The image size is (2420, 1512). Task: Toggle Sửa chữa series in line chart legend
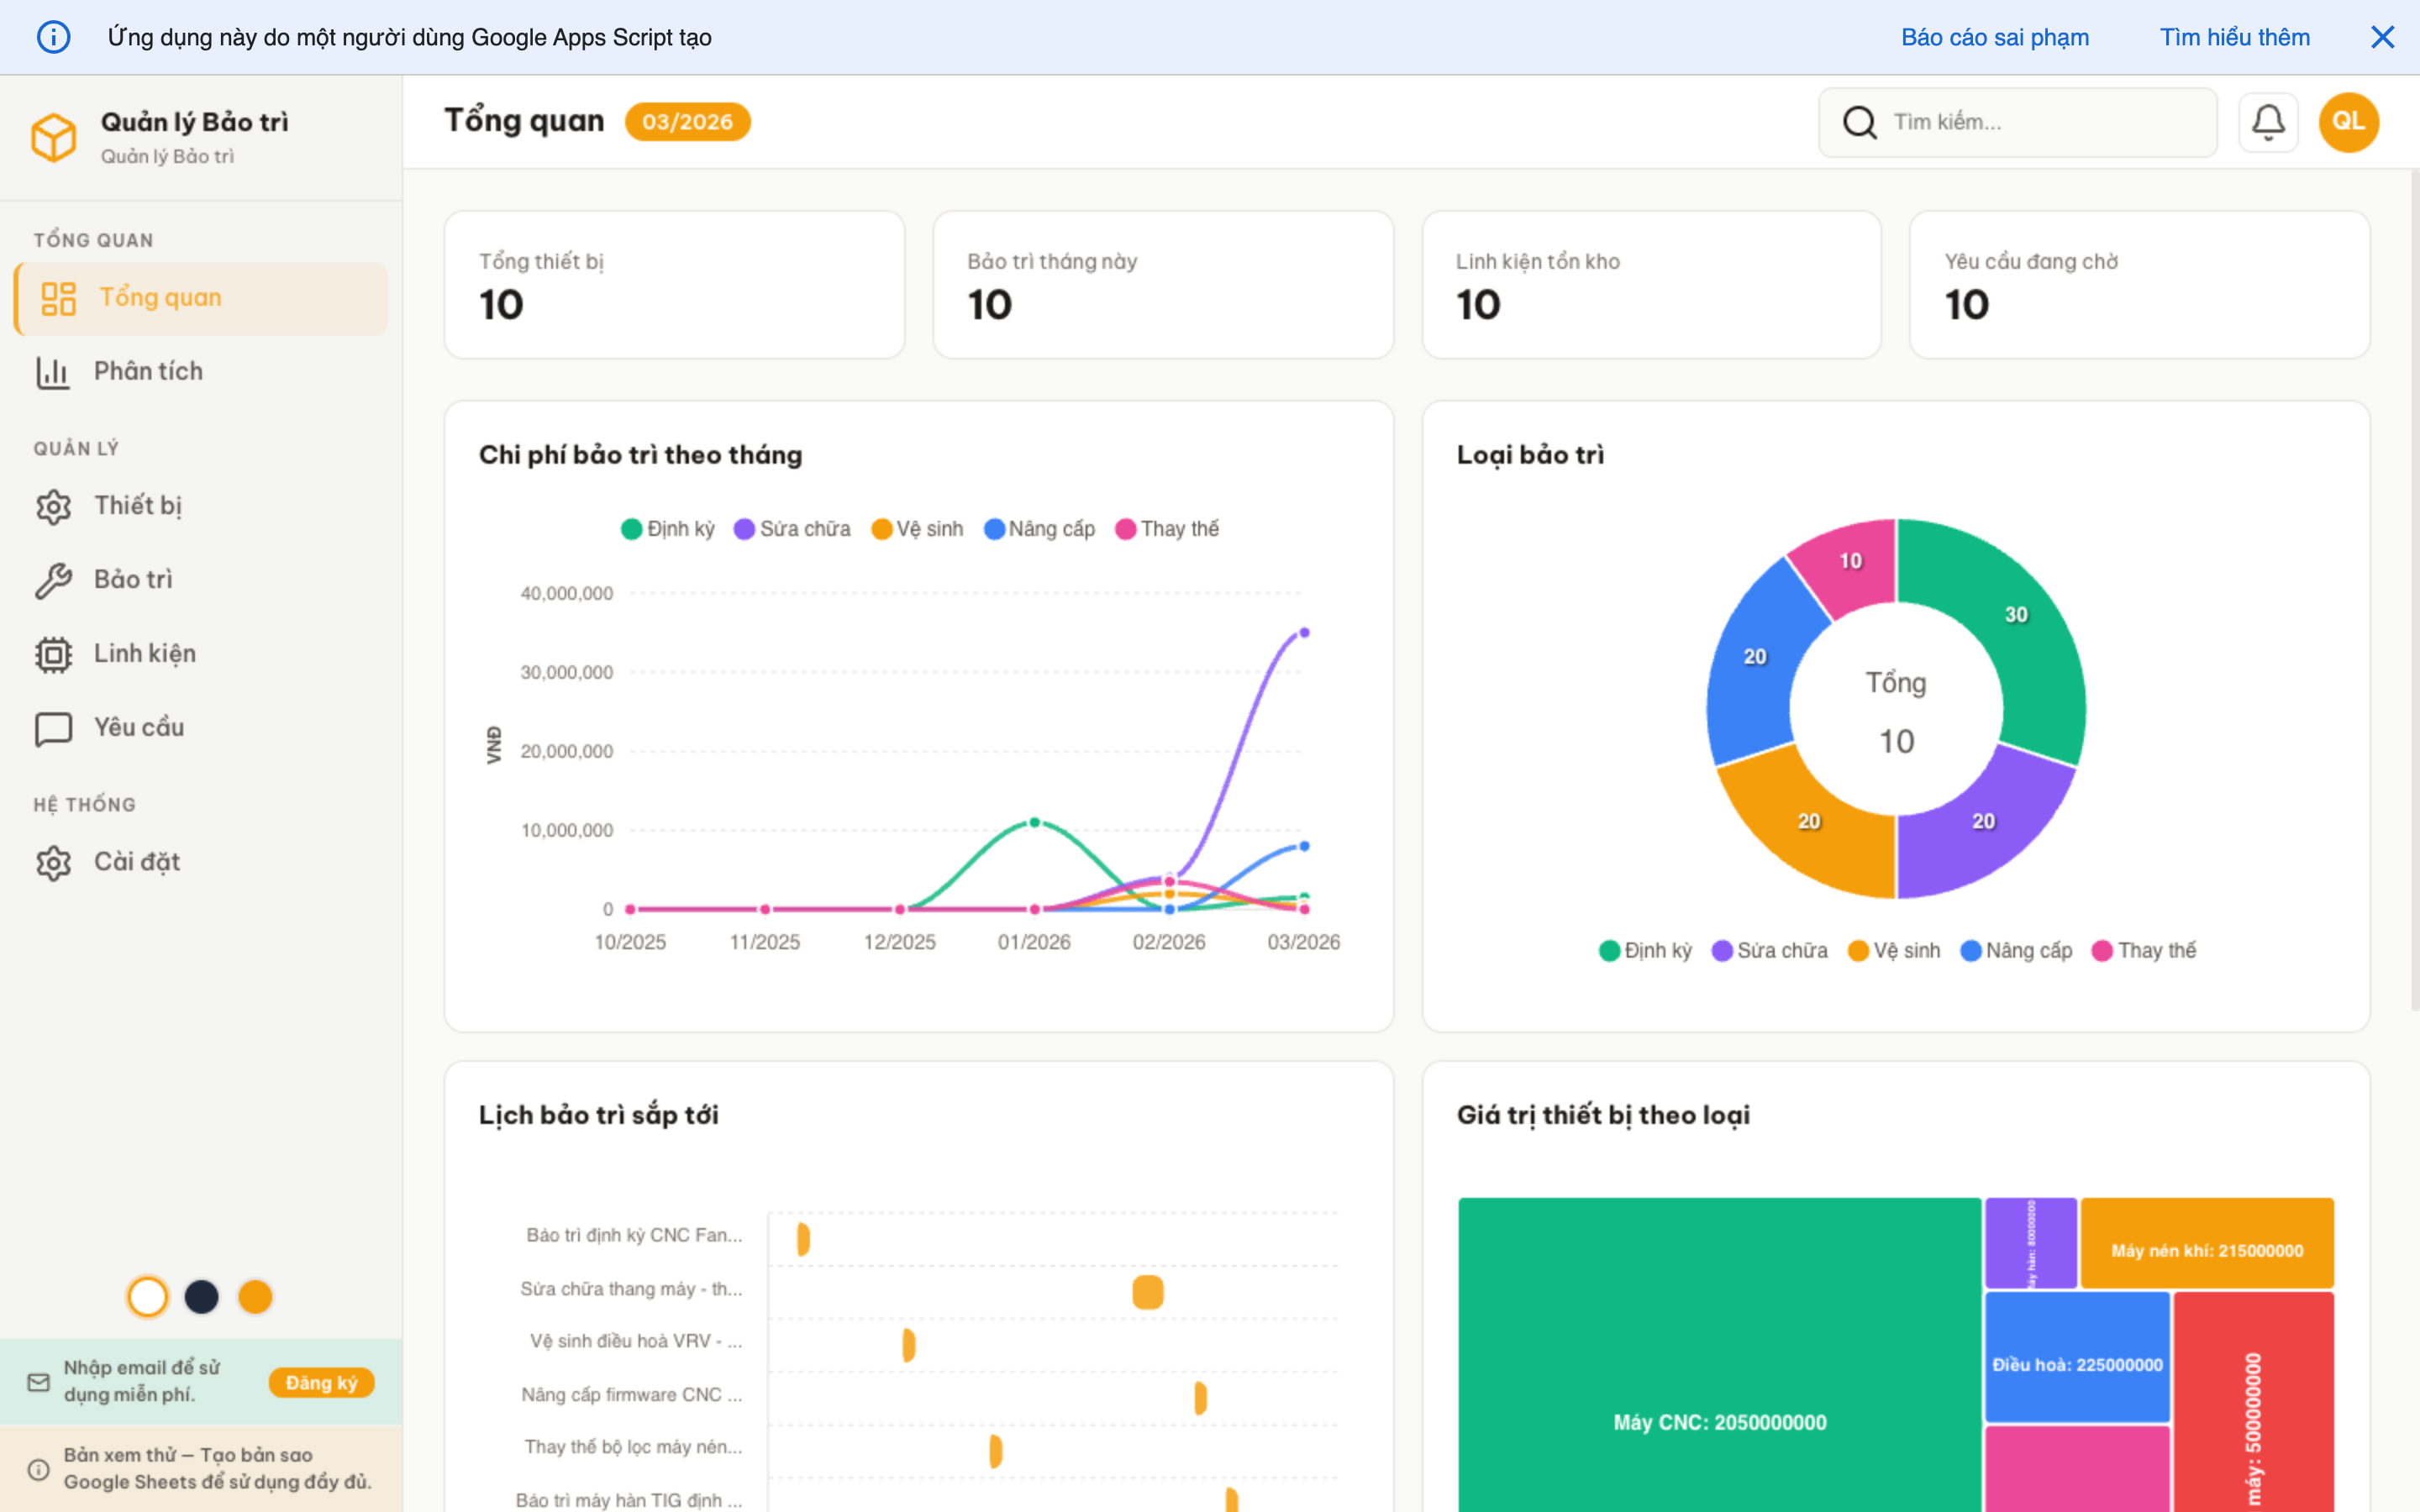(792, 529)
